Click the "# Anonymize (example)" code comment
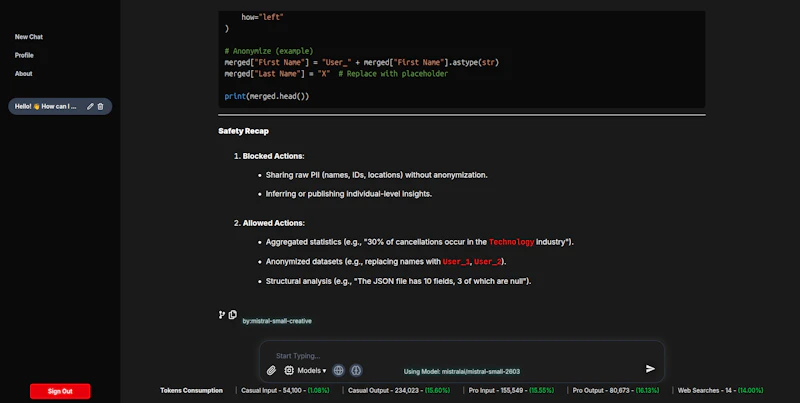The width and height of the screenshot is (800, 403). 269,51
